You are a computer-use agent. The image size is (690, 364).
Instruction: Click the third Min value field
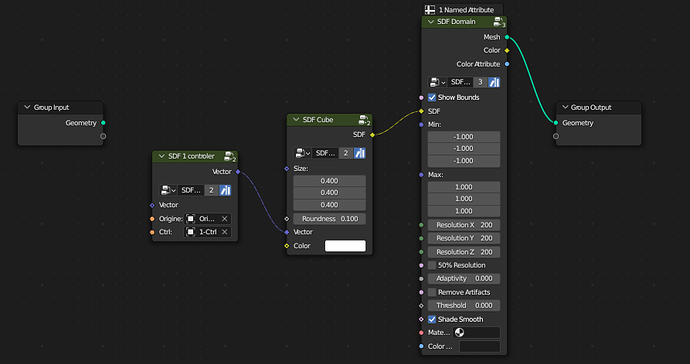pos(464,161)
